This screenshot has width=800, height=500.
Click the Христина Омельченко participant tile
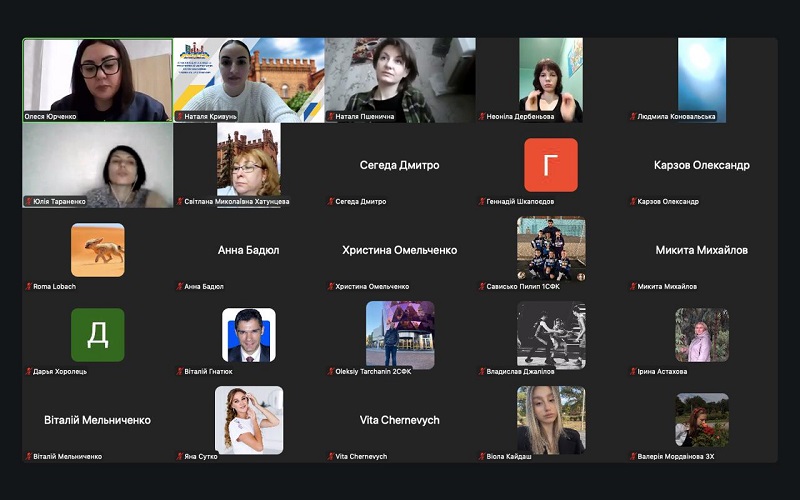[399, 250]
